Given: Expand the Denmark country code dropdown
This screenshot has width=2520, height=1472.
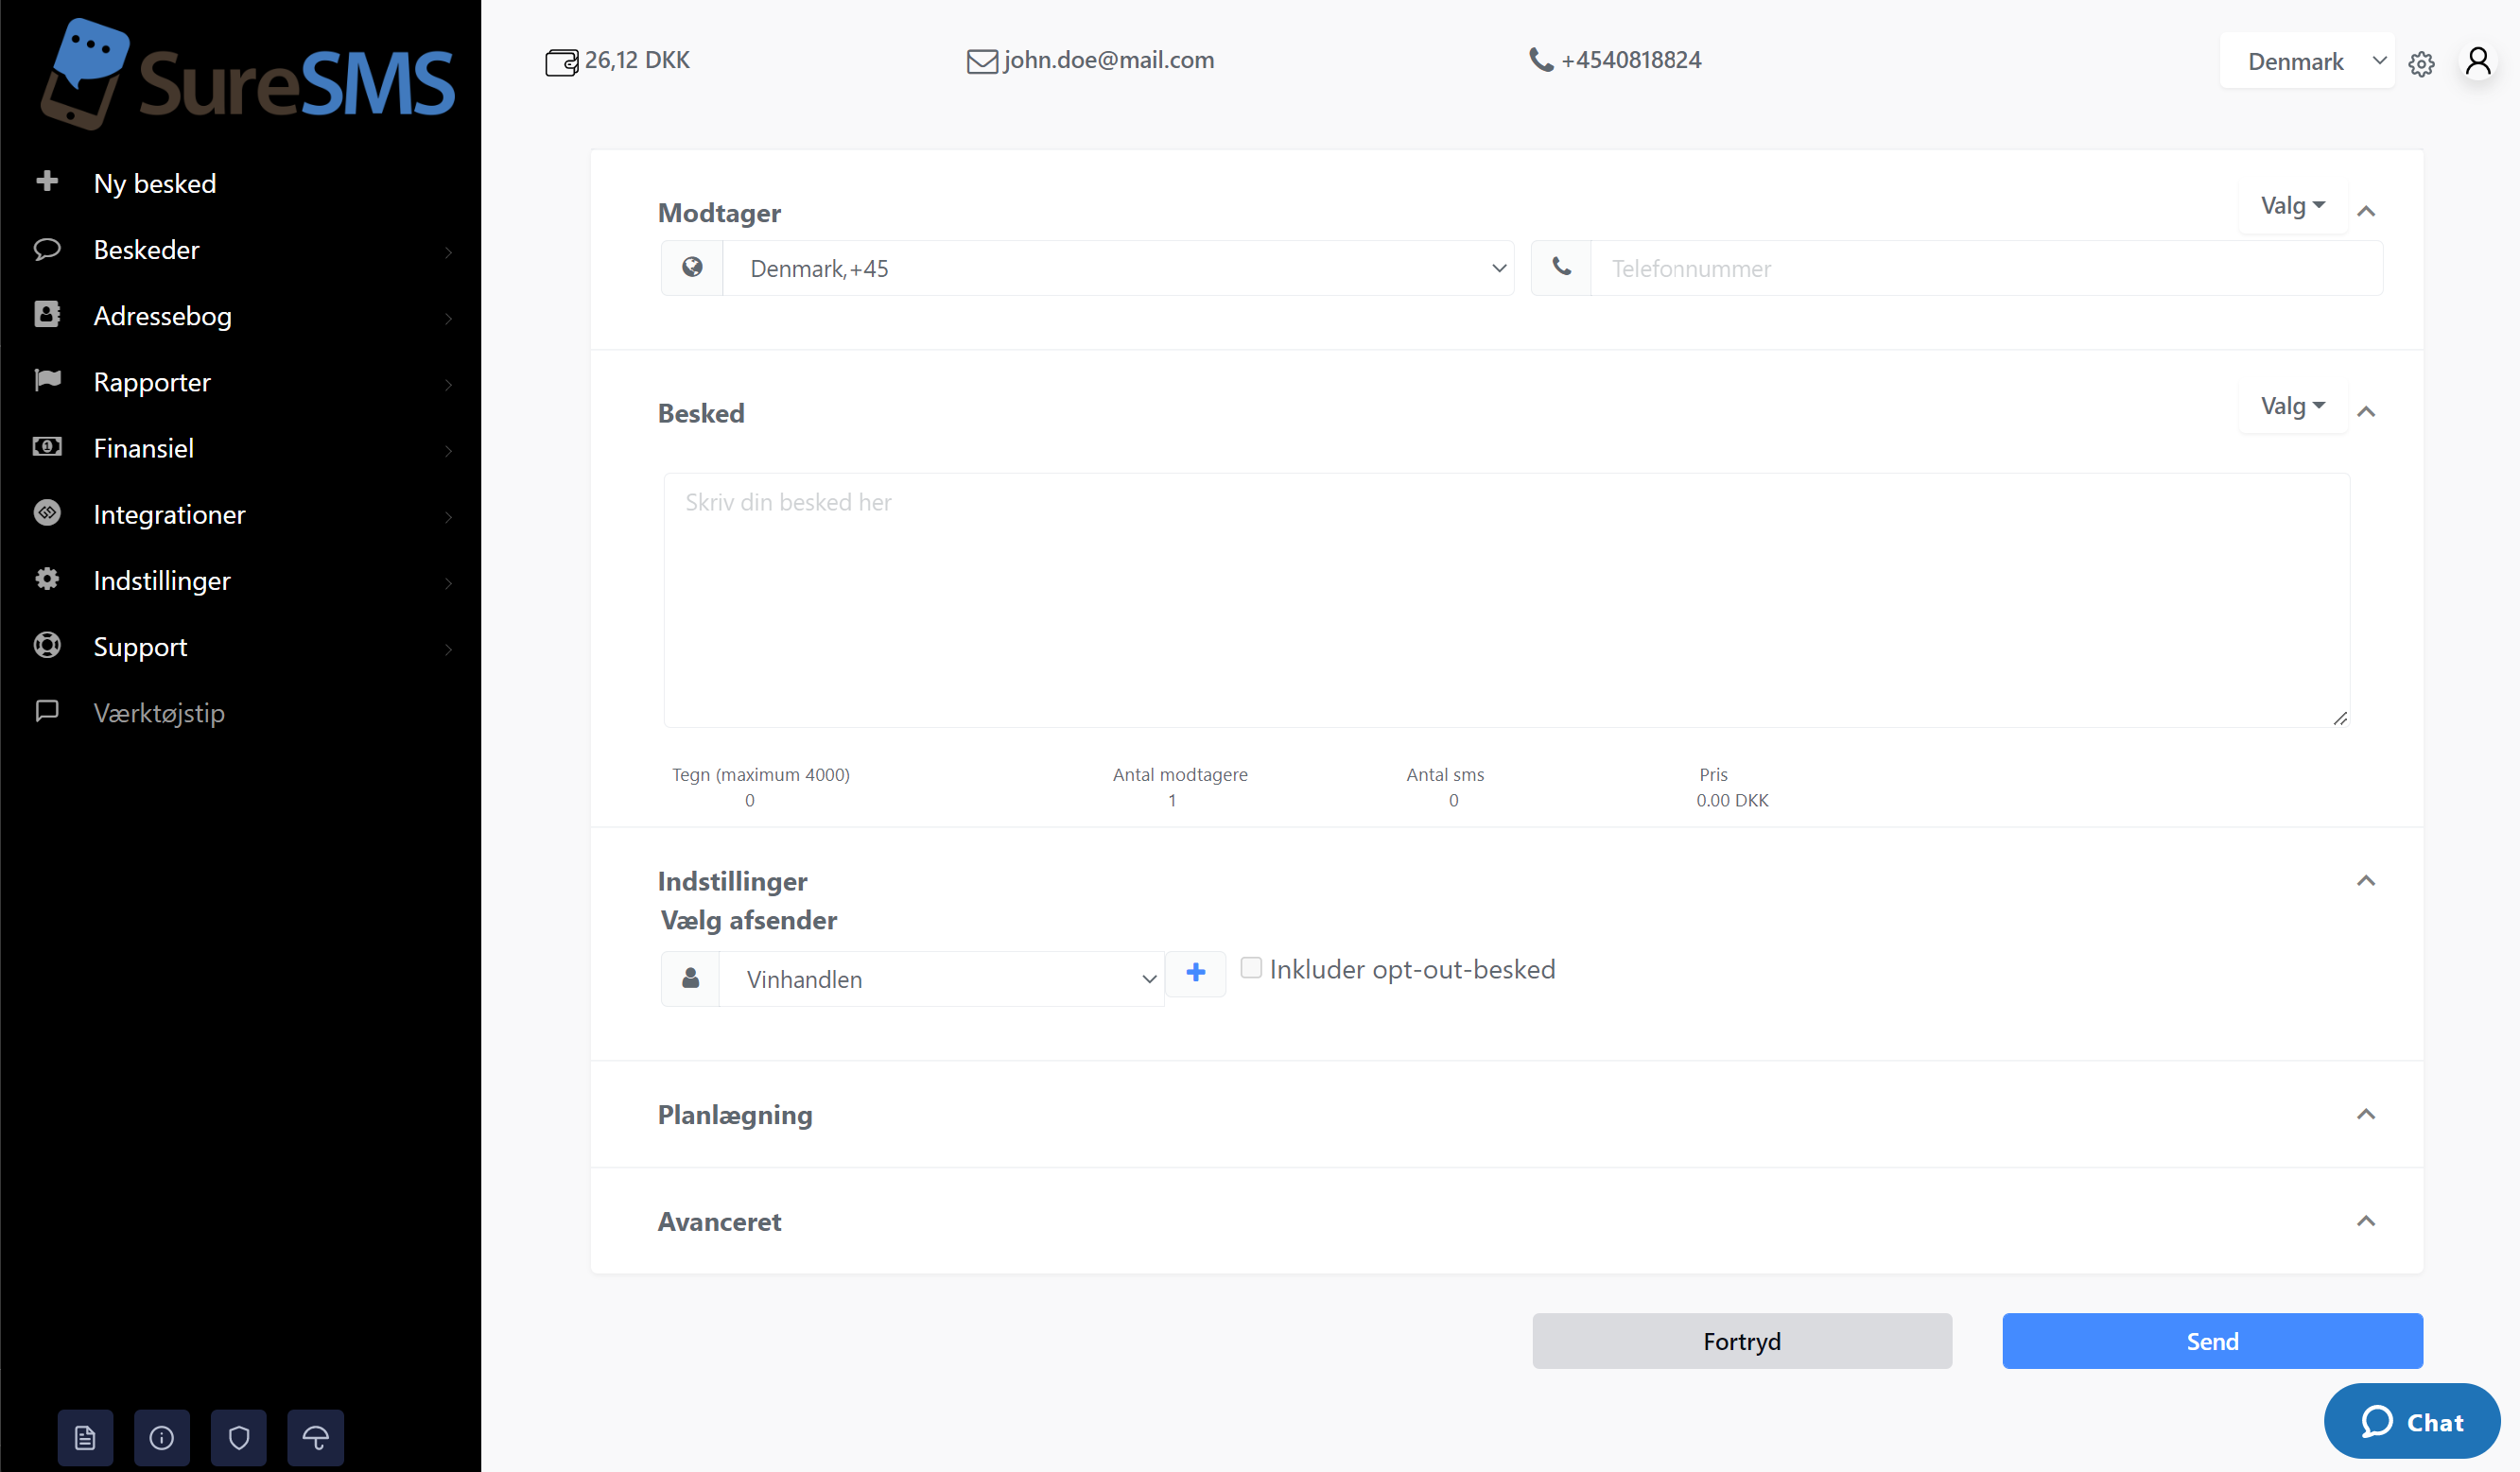Looking at the screenshot, I should (1499, 268).
